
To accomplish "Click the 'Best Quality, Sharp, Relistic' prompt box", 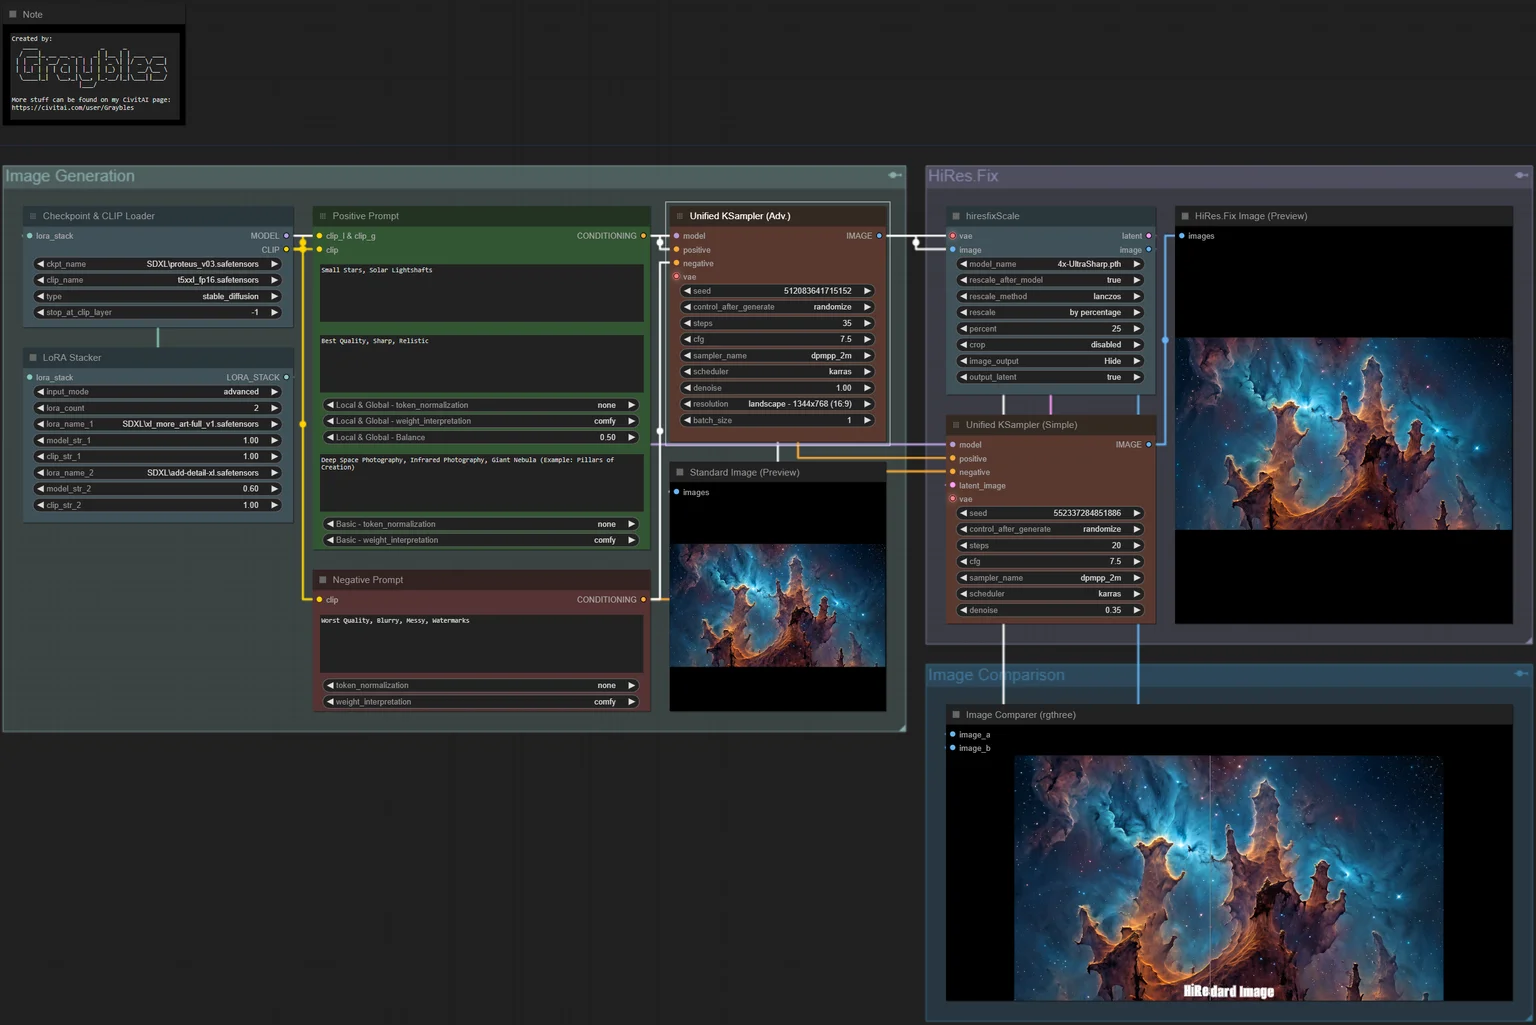I will (x=481, y=364).
